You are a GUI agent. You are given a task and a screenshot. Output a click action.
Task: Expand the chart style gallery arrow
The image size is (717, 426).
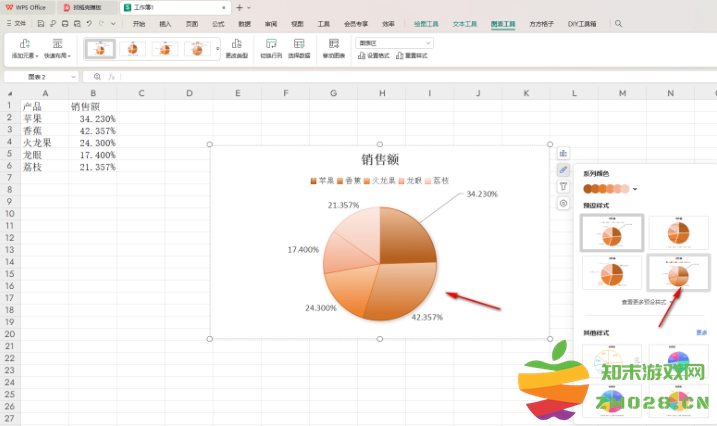pyautogui.click(x=217, y=48)
